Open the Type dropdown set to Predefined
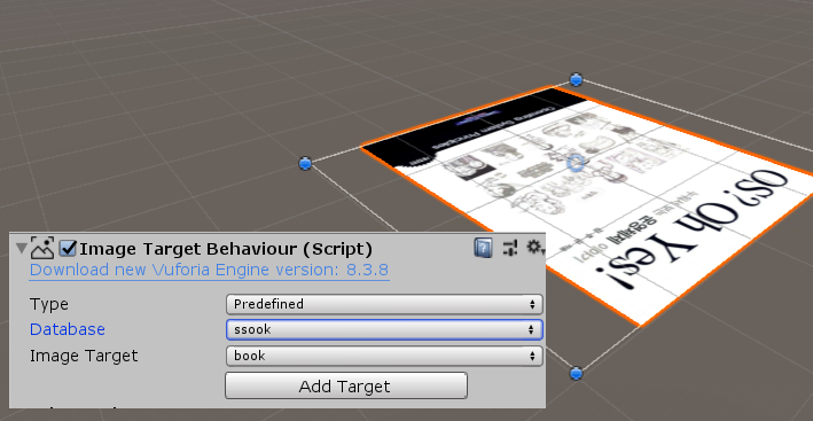Image resolution: width=813 pixels, height=421 pixels. point(384,304)
